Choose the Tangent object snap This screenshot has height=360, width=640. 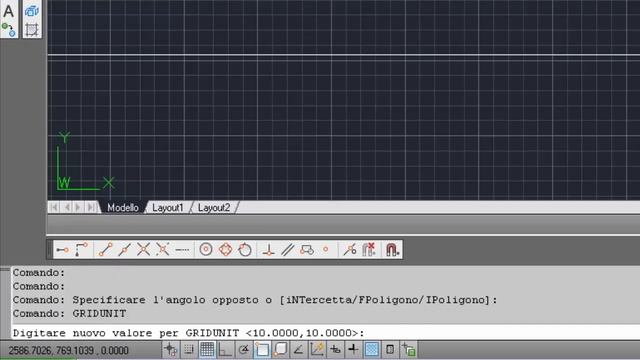245,249
